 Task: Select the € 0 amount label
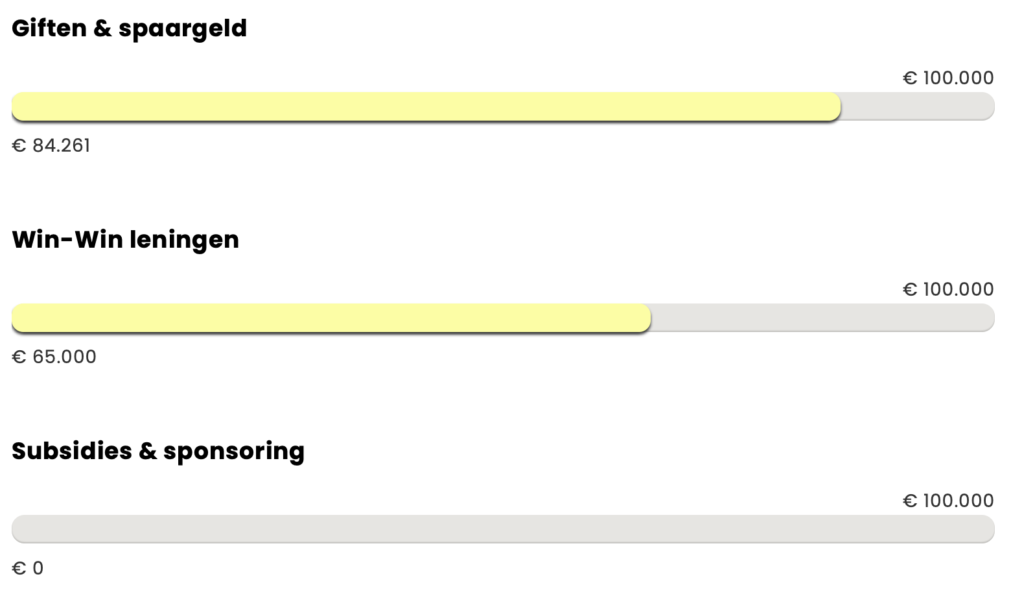(x=28, y=569)
